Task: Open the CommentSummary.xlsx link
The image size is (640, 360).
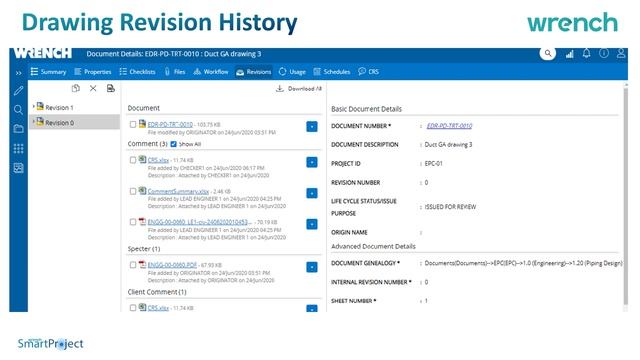Action: [178, 191]
